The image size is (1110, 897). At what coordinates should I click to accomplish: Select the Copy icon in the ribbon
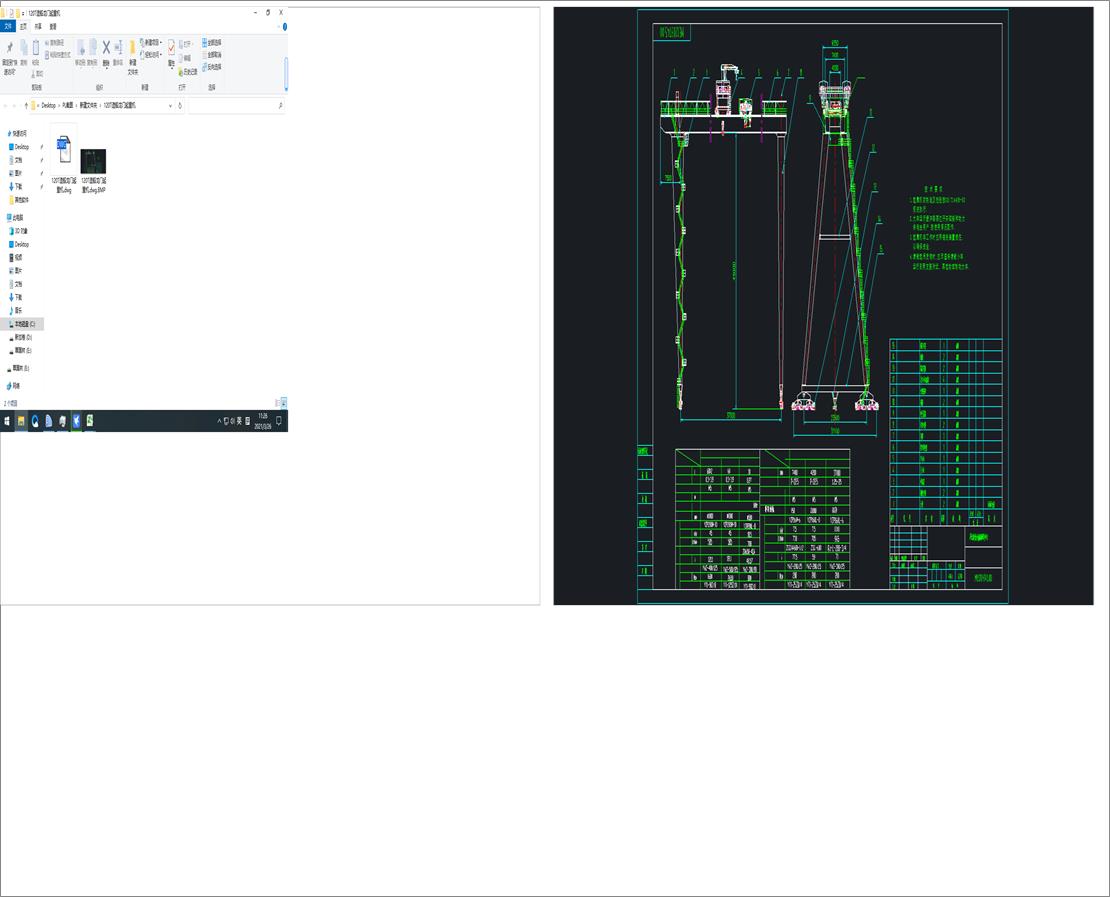click(x=23, y=46)
